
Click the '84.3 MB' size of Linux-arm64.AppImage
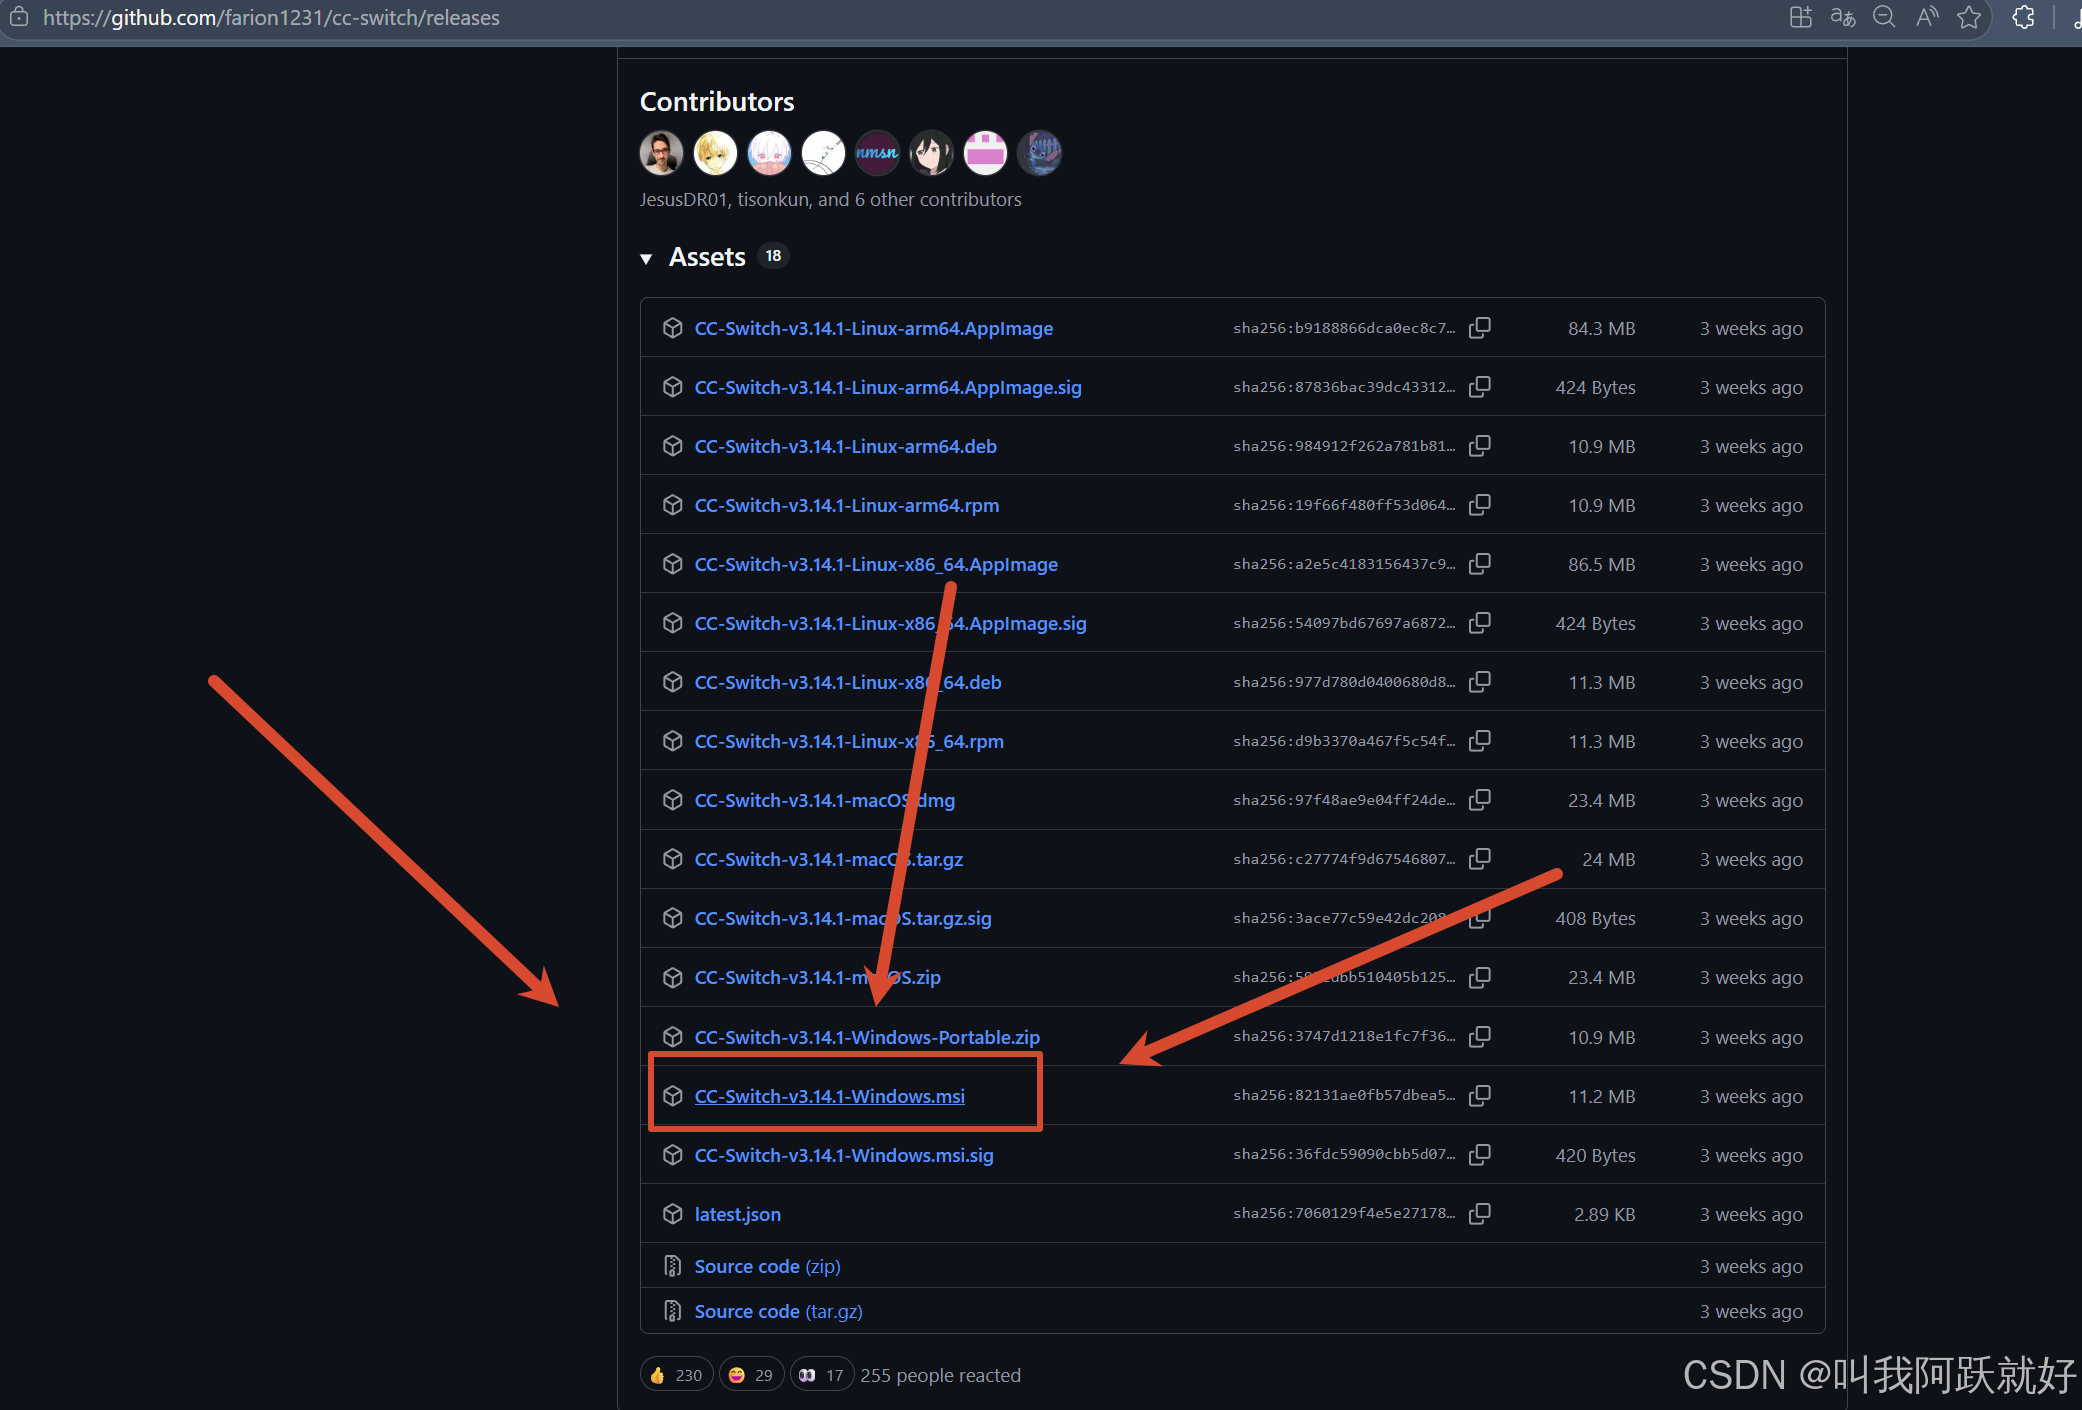(1601, 328)
